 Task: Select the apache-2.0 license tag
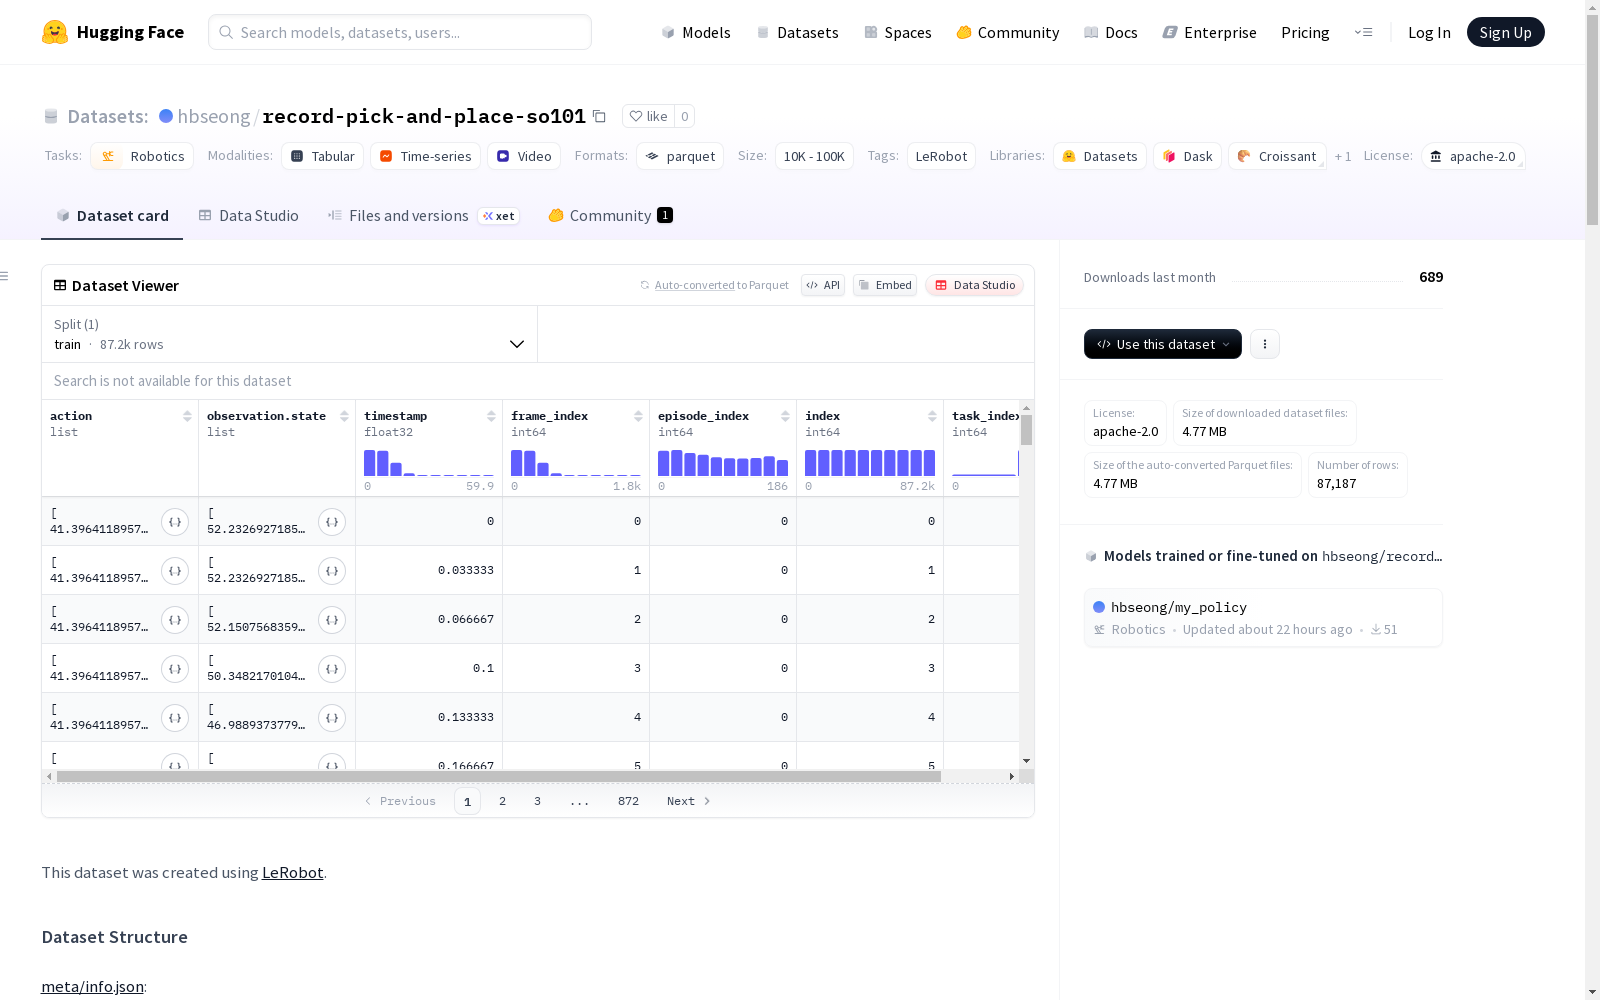coord(1473,156)
